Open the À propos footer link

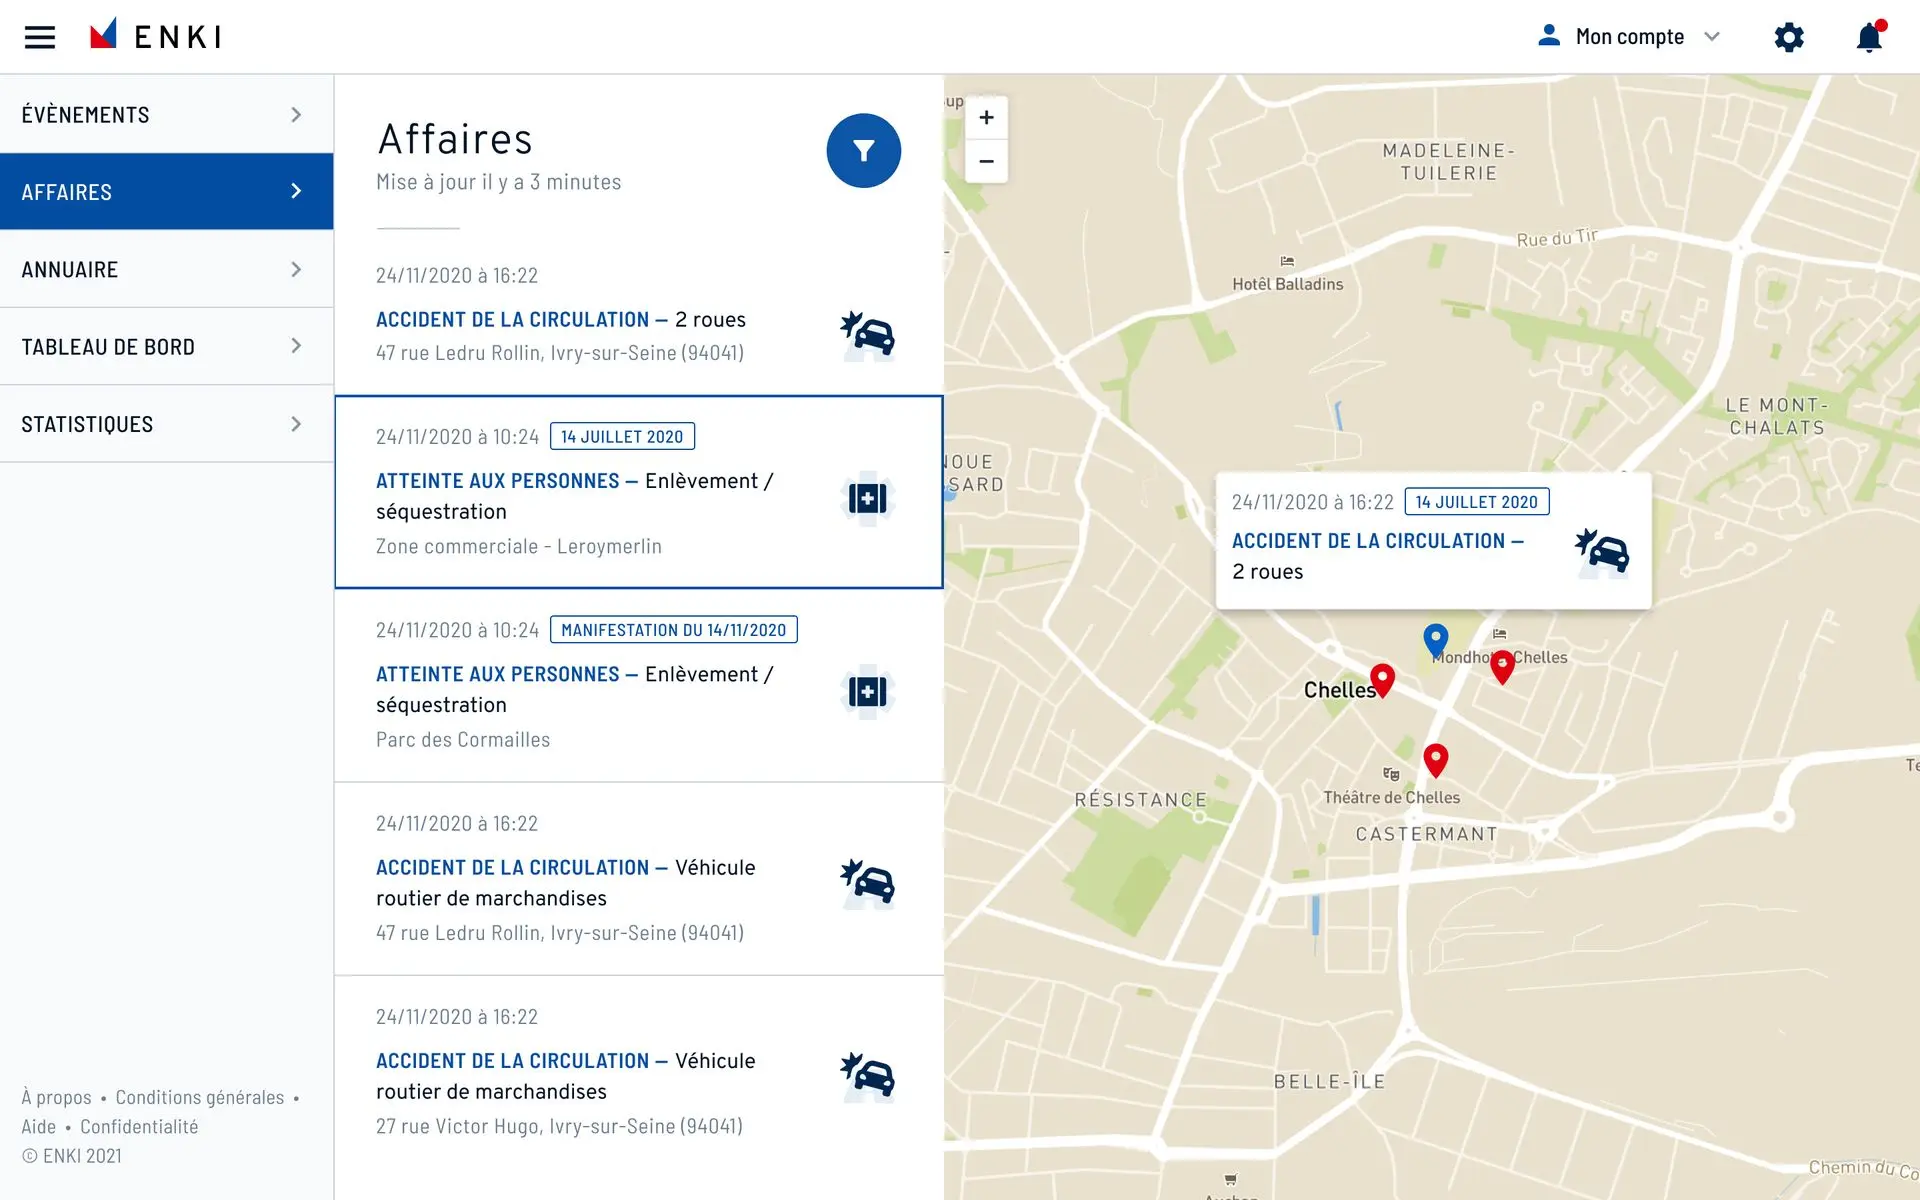point(56,1097)
